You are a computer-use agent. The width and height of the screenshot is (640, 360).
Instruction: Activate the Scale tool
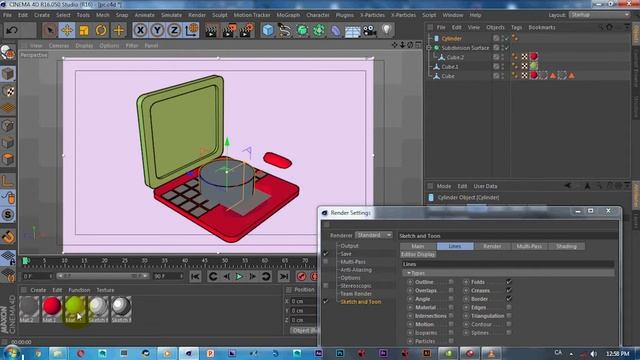84,30
